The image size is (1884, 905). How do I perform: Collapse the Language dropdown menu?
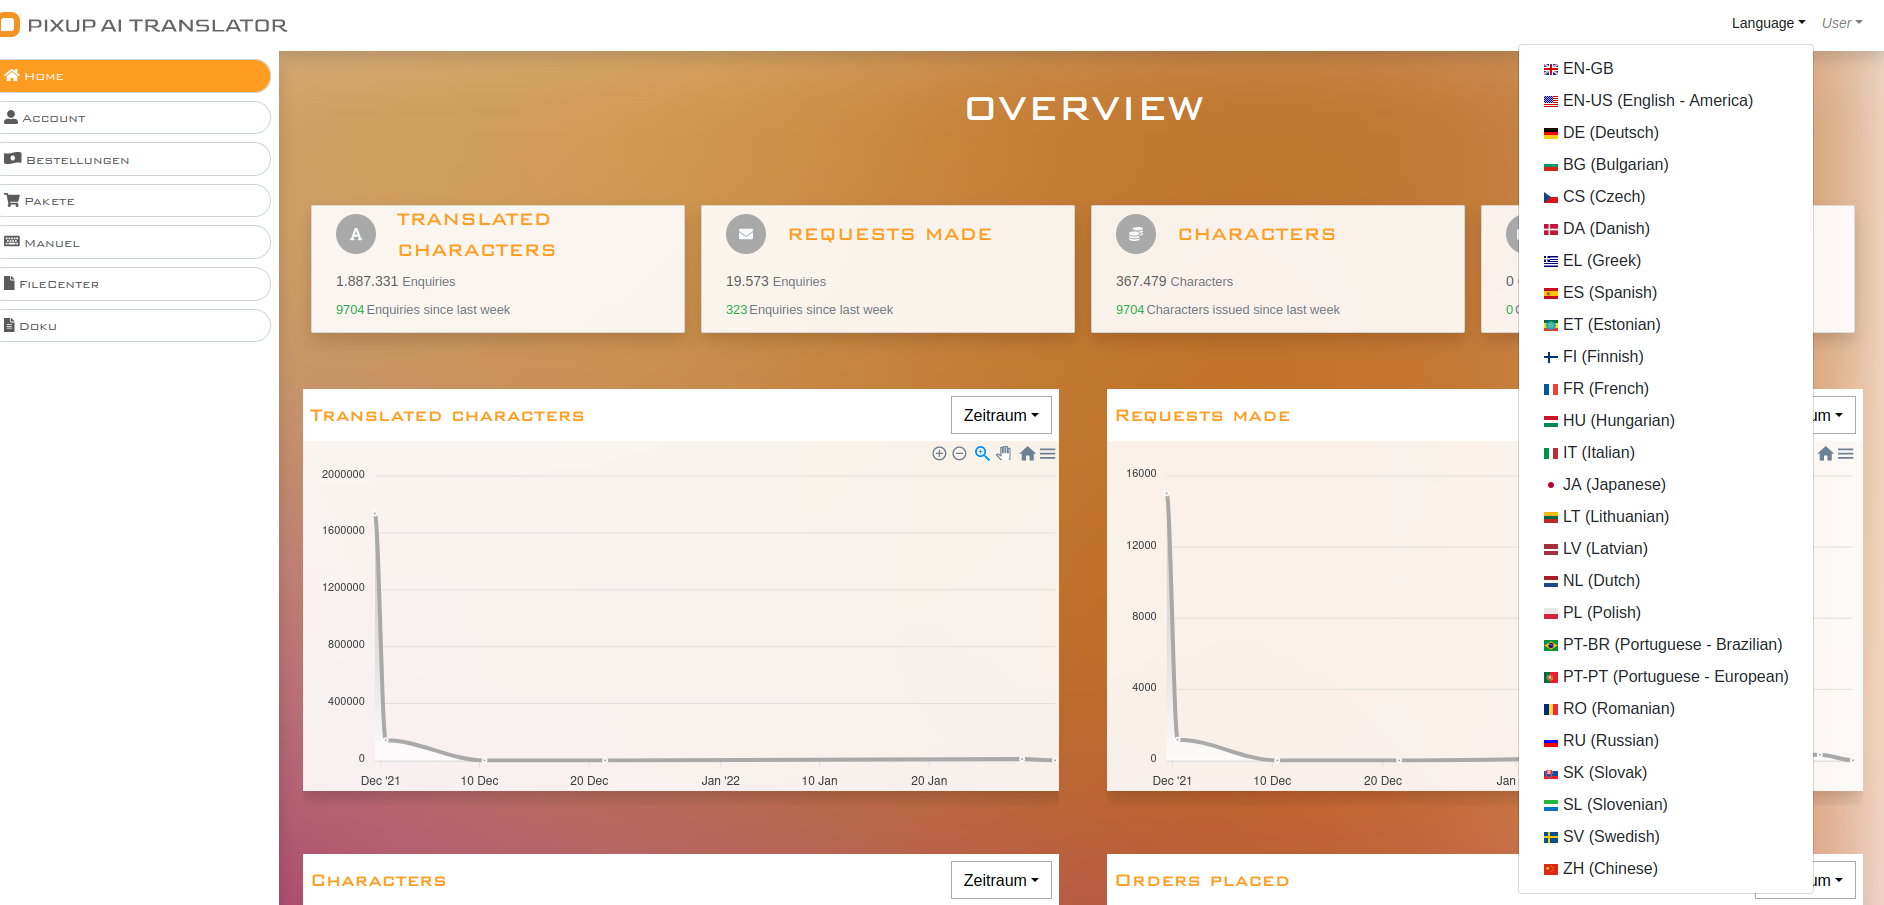point(1767,23)
